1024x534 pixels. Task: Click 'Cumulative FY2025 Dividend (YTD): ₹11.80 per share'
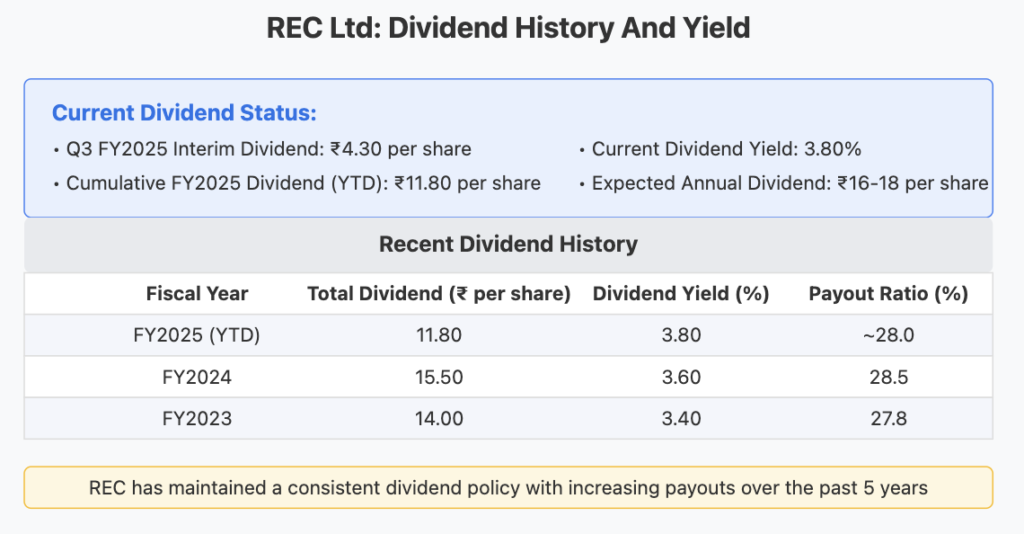pos(303,183)
